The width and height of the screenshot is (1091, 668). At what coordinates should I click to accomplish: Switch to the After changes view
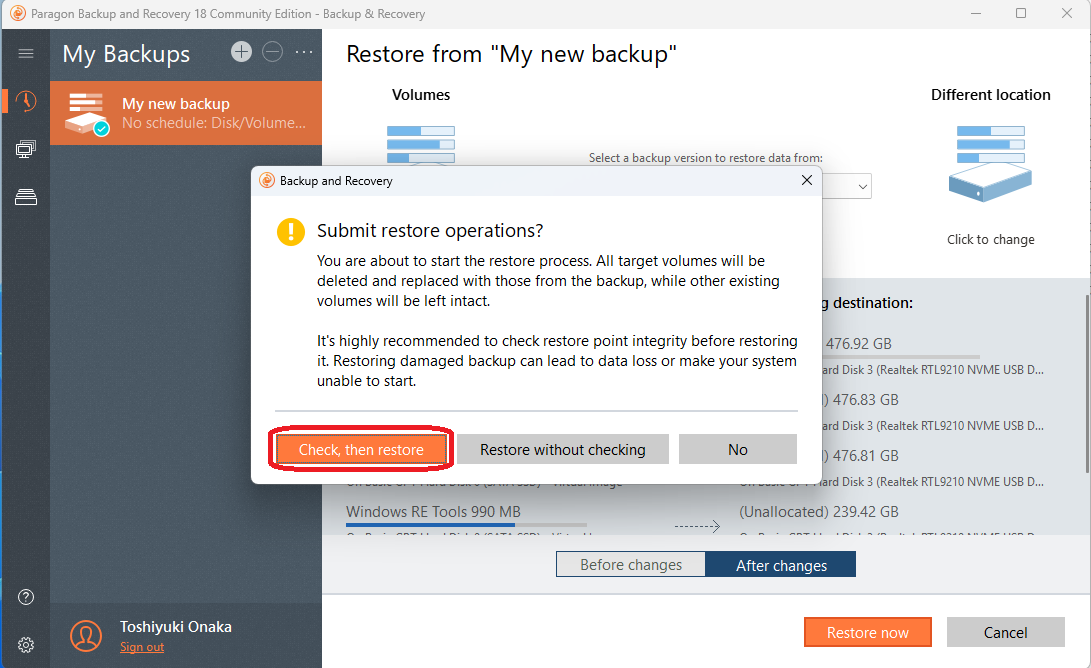point(781,564)
